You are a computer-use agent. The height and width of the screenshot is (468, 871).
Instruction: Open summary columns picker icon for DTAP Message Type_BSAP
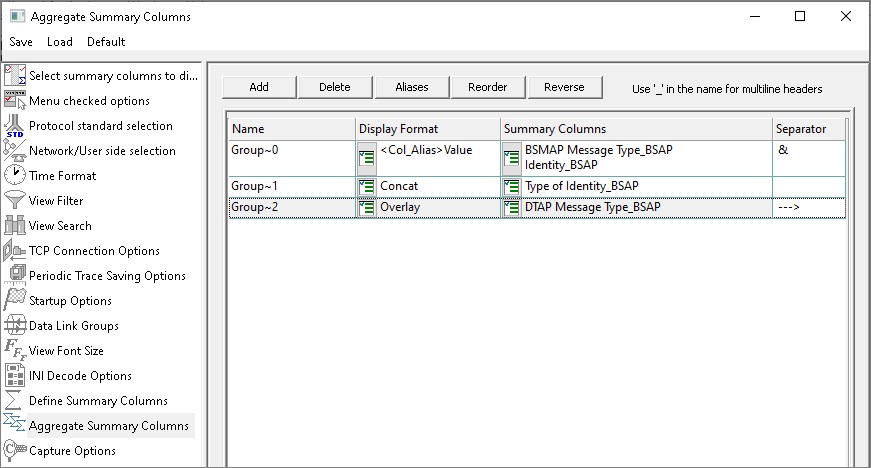point(512,208)
